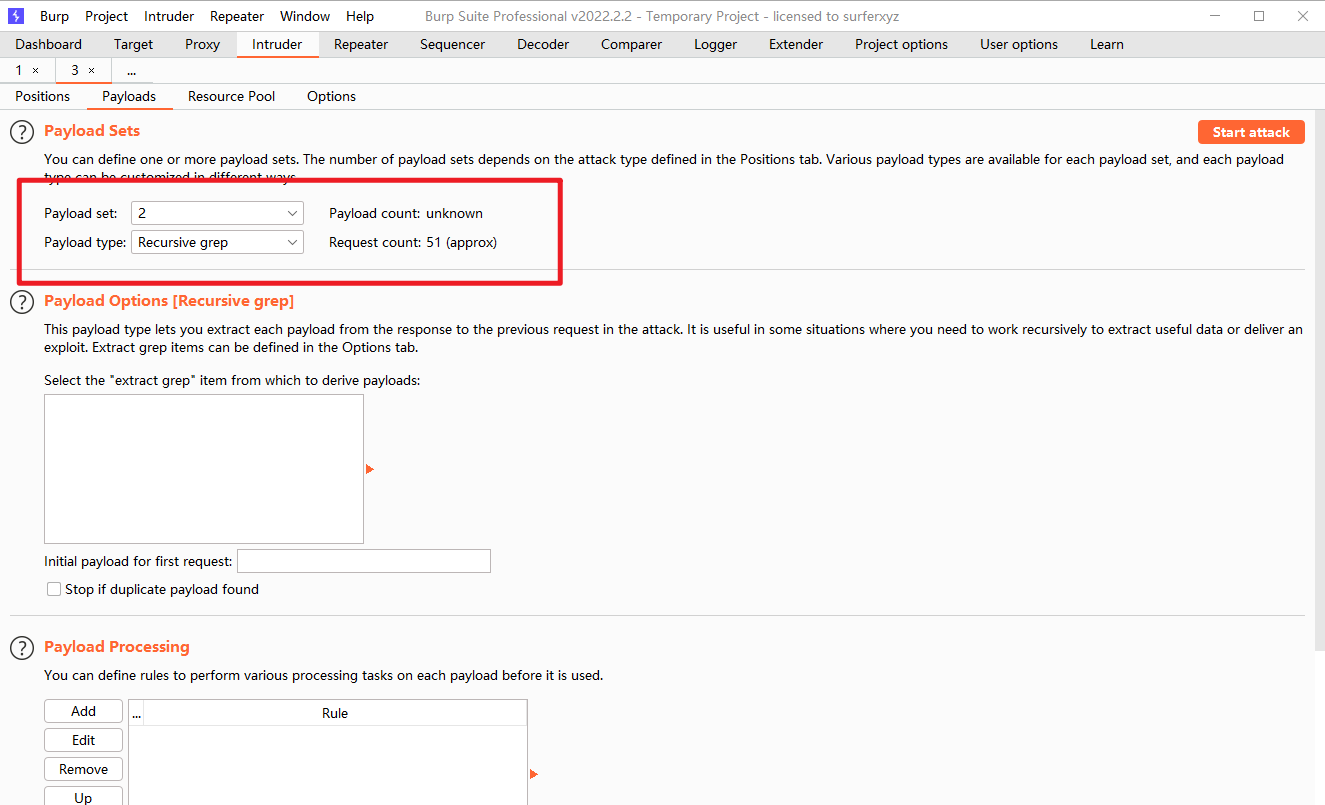Close Intruder tab 3 with its x
This screenshot has height=805, width=1325.
tap(92, 71)
